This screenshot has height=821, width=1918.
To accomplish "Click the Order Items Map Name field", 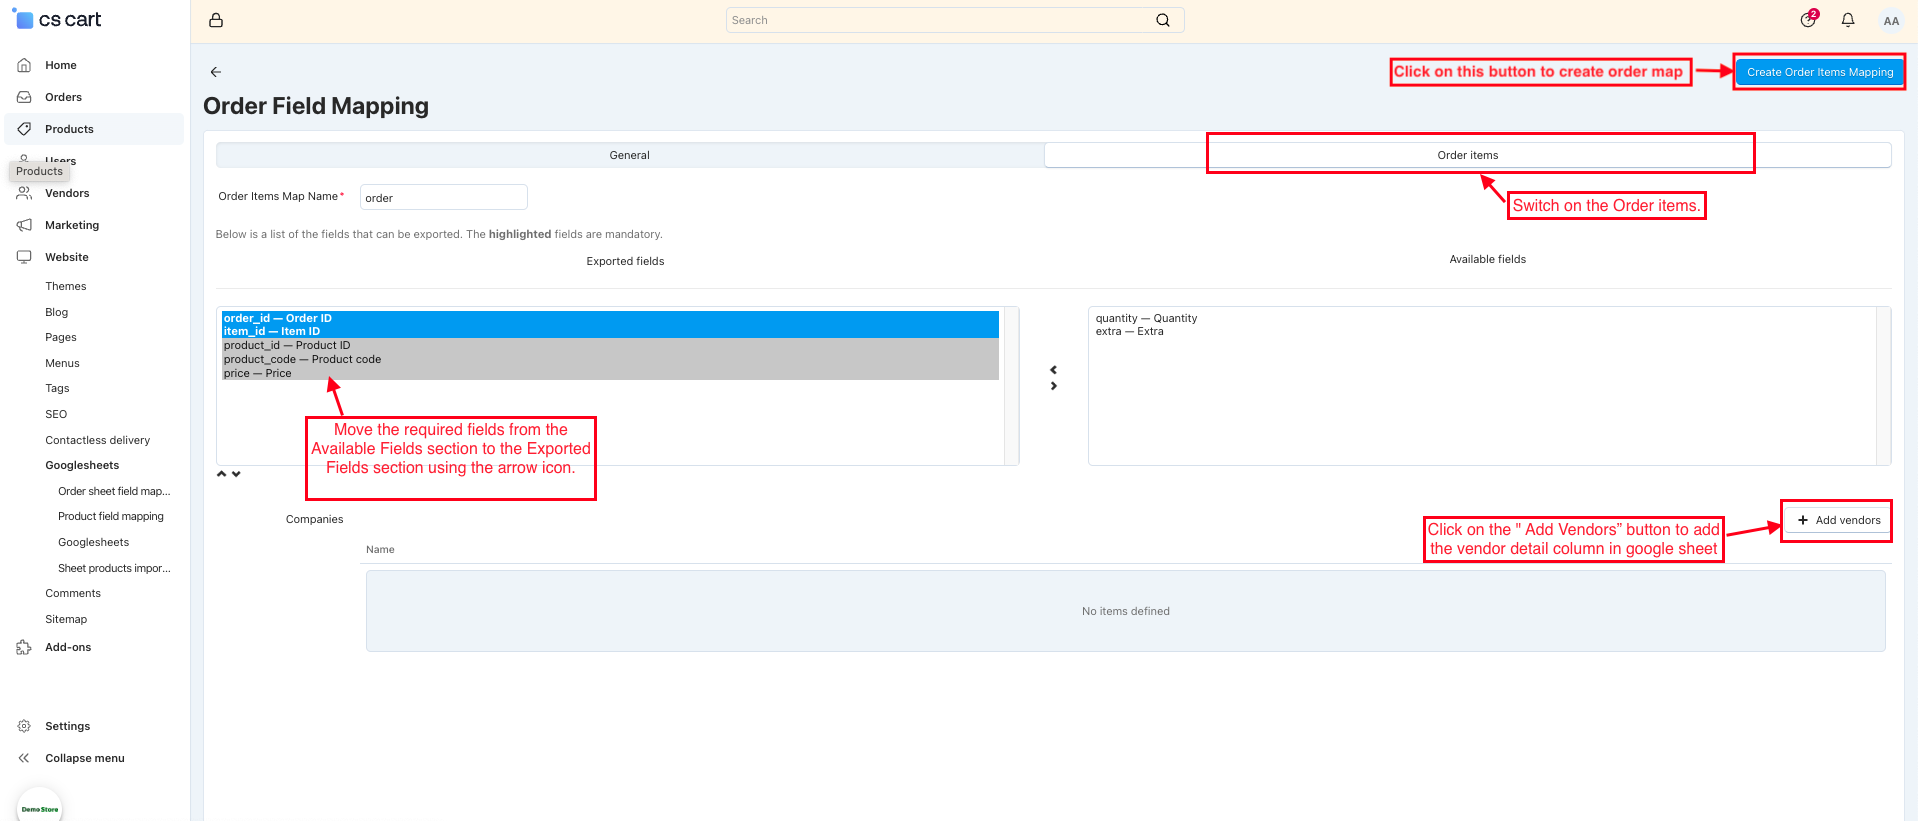I will (443, 197).
